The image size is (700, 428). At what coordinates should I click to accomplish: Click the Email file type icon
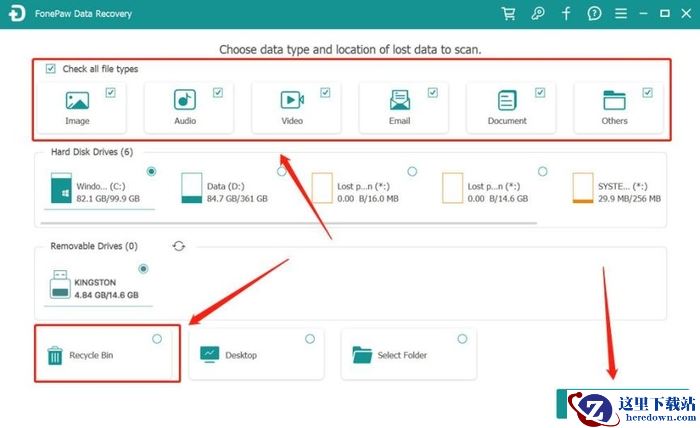point(400,100)
